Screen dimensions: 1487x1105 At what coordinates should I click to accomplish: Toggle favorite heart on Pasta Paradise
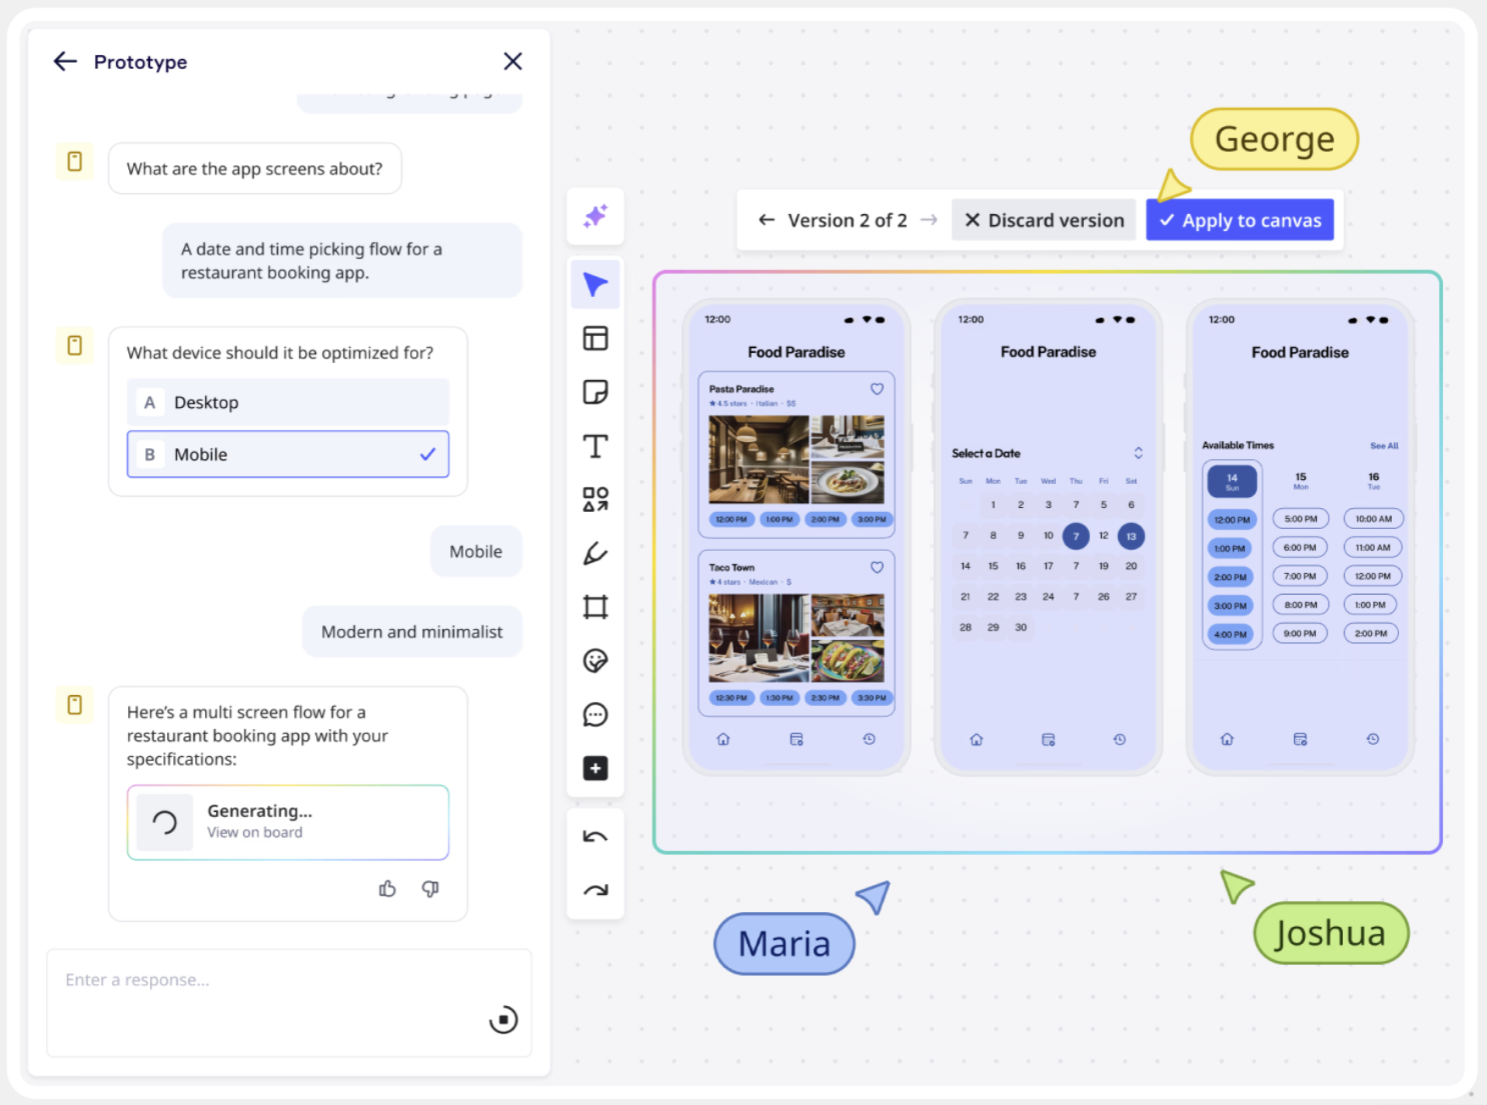(876, 389)
